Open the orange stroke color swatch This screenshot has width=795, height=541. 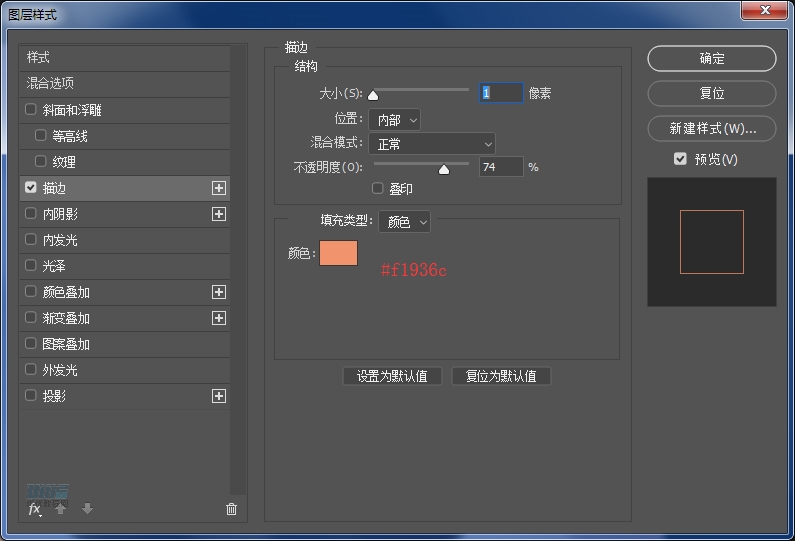(338, 253)
